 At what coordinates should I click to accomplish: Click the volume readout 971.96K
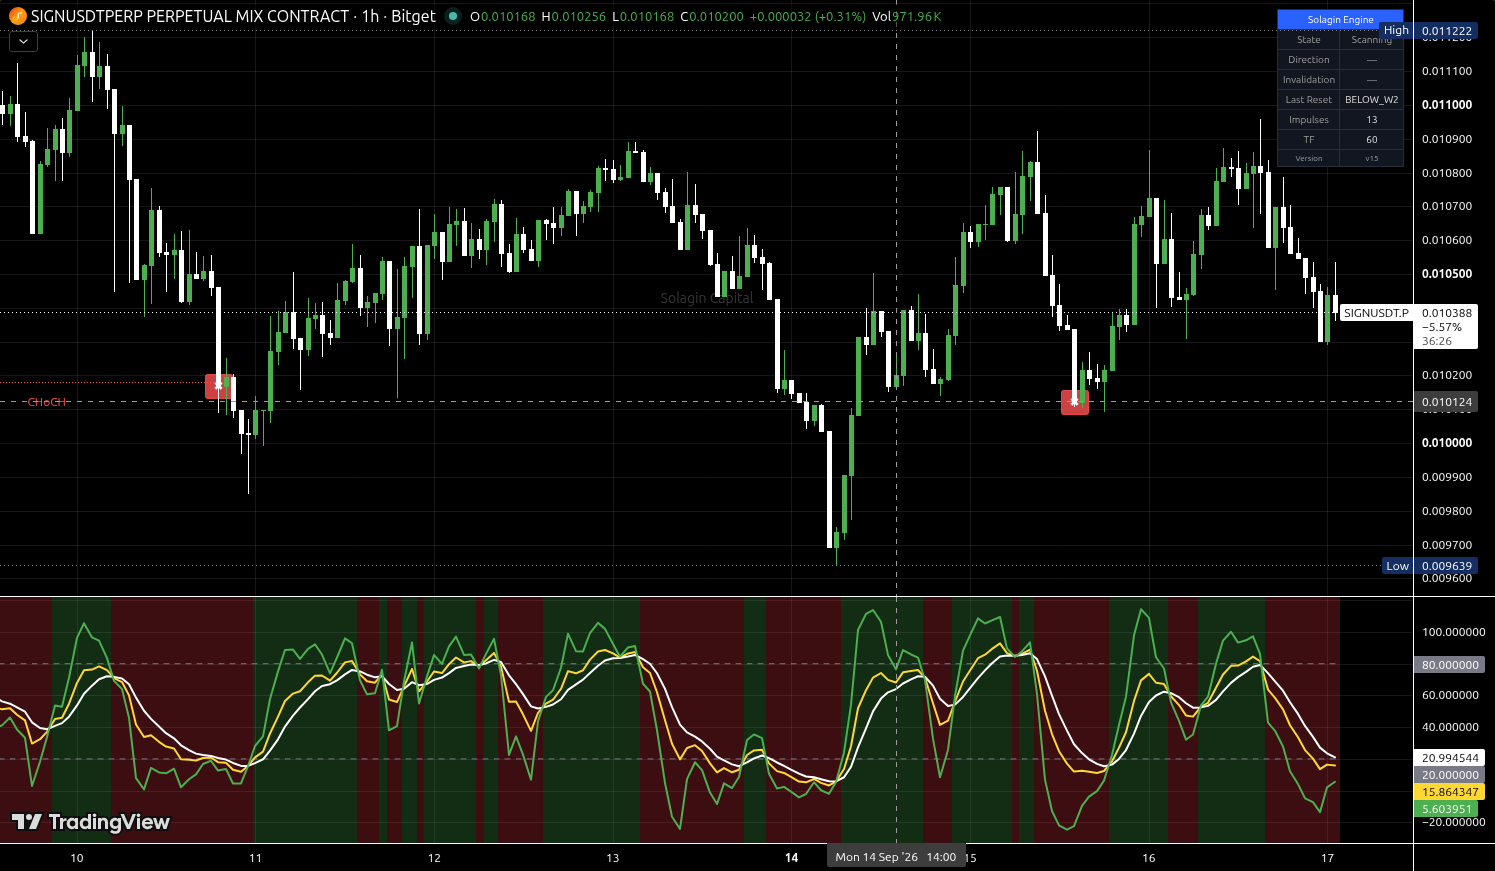coord(917,17)
